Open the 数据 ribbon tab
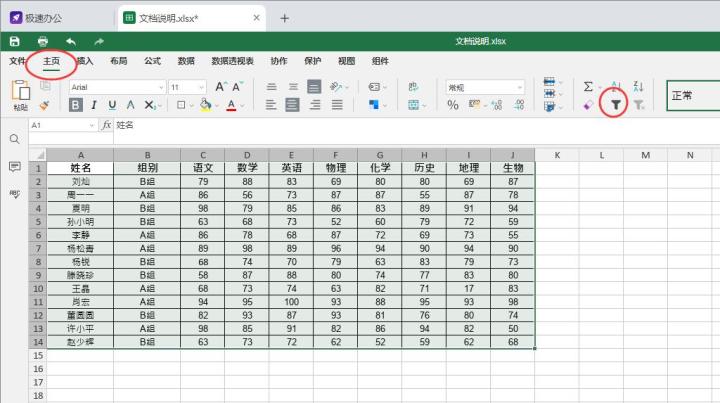Viewport: 720px width, 403px height. tap(186, 60)
